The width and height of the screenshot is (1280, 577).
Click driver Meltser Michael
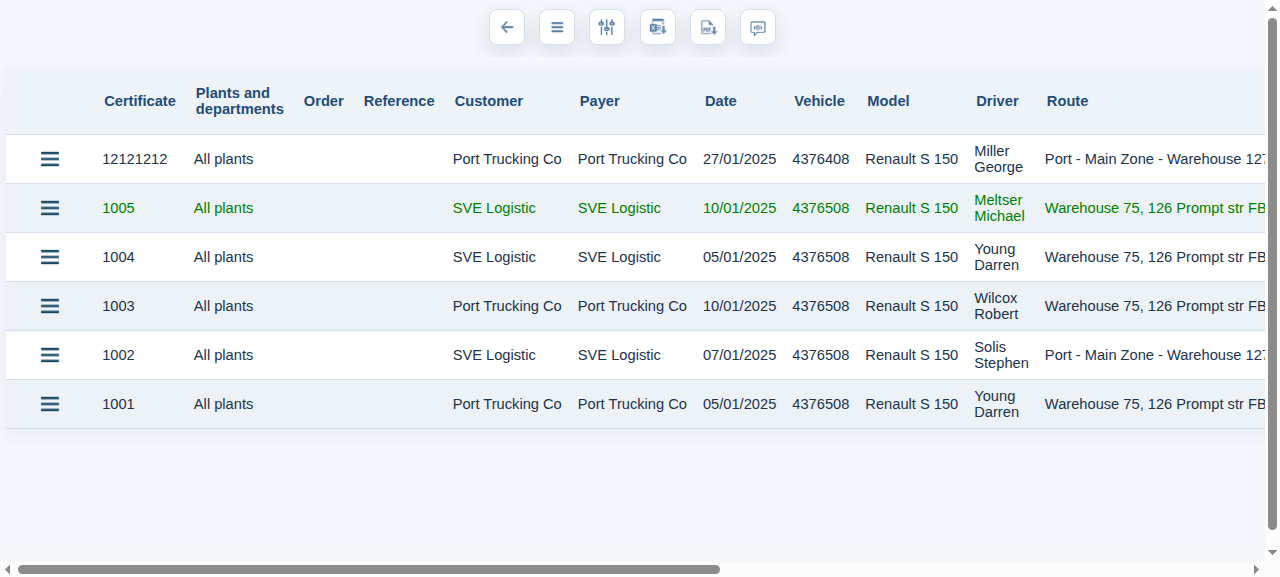coord(1000,208)
